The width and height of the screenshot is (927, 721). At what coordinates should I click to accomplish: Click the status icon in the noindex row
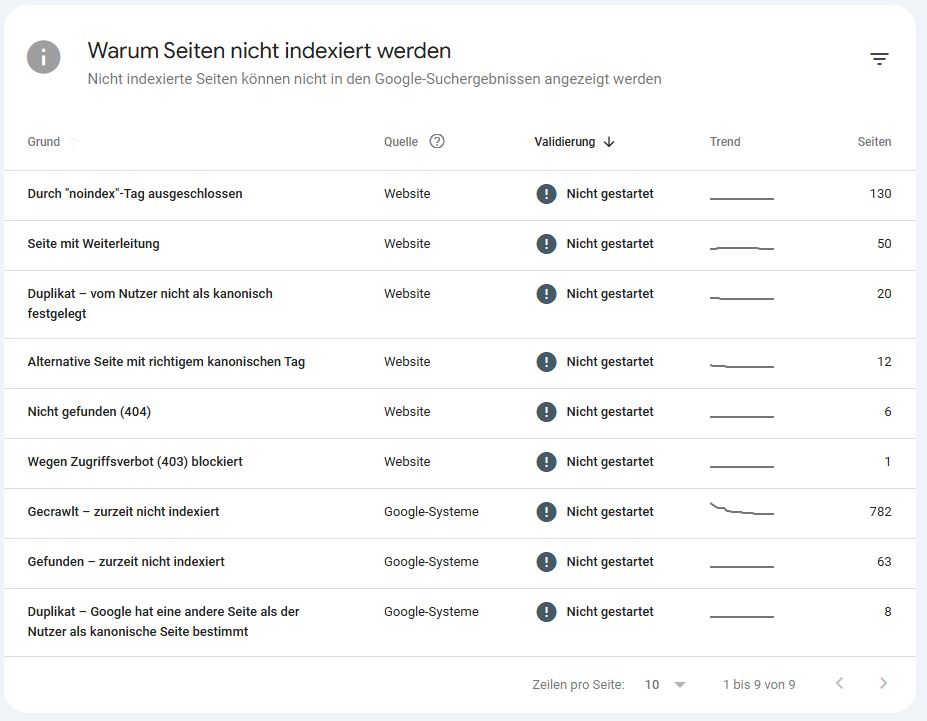click(x=546, y=194)
